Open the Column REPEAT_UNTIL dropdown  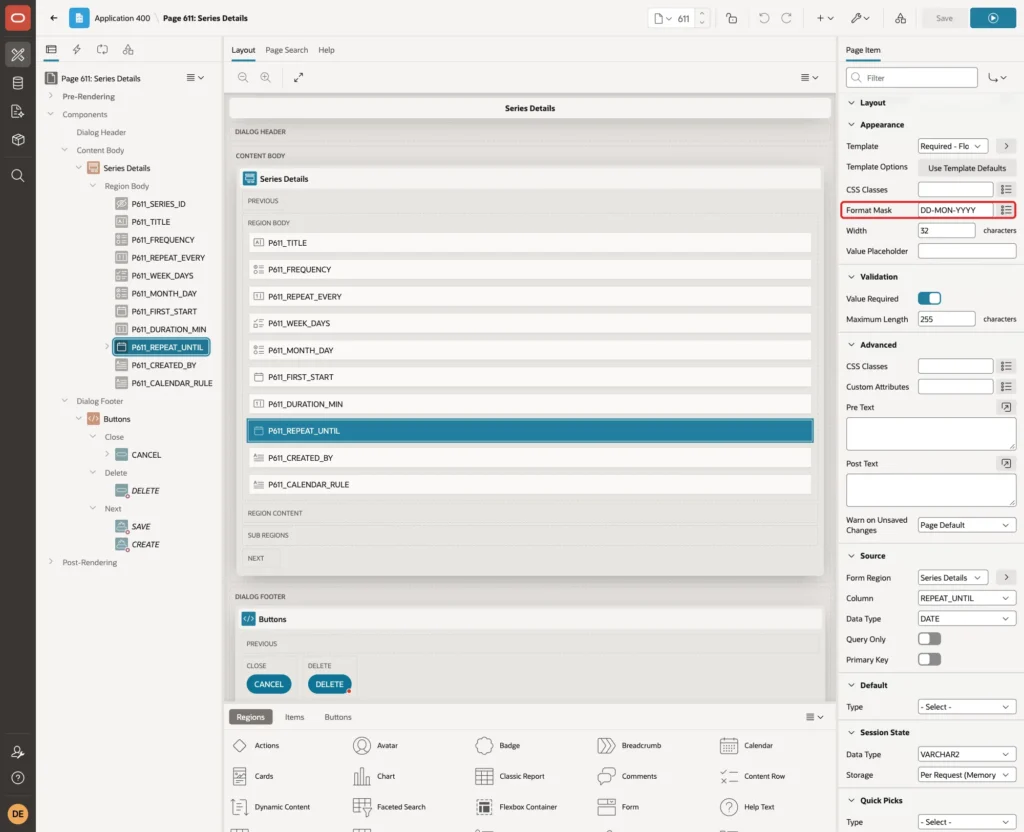[x=967, y=598]
